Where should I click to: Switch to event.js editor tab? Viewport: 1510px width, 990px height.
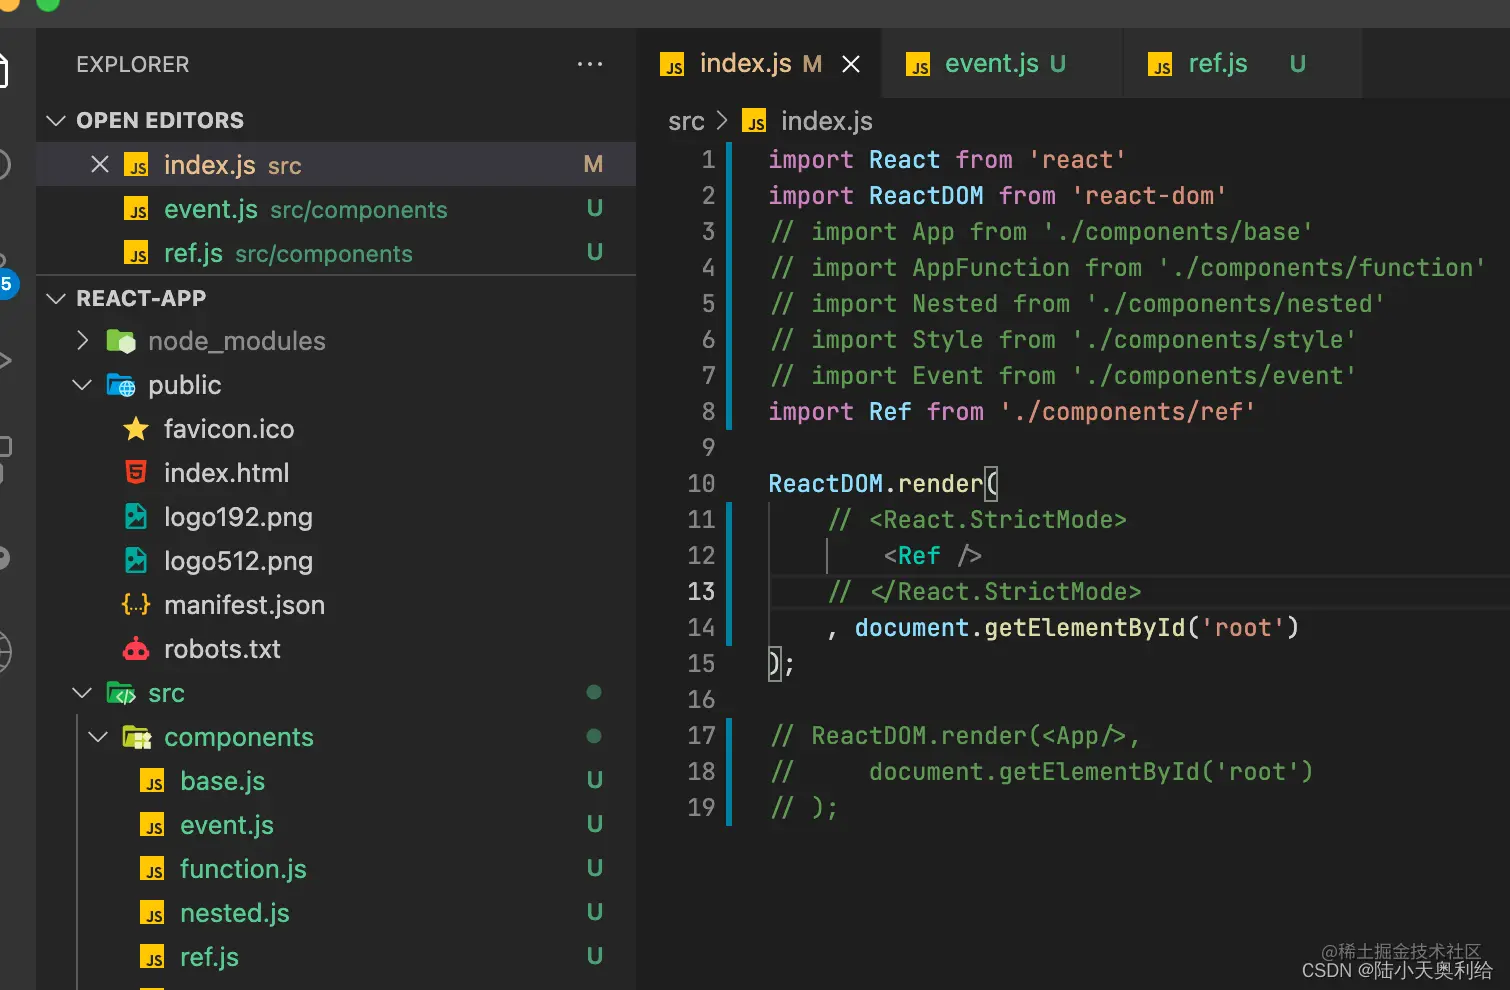pos(1003,64)
